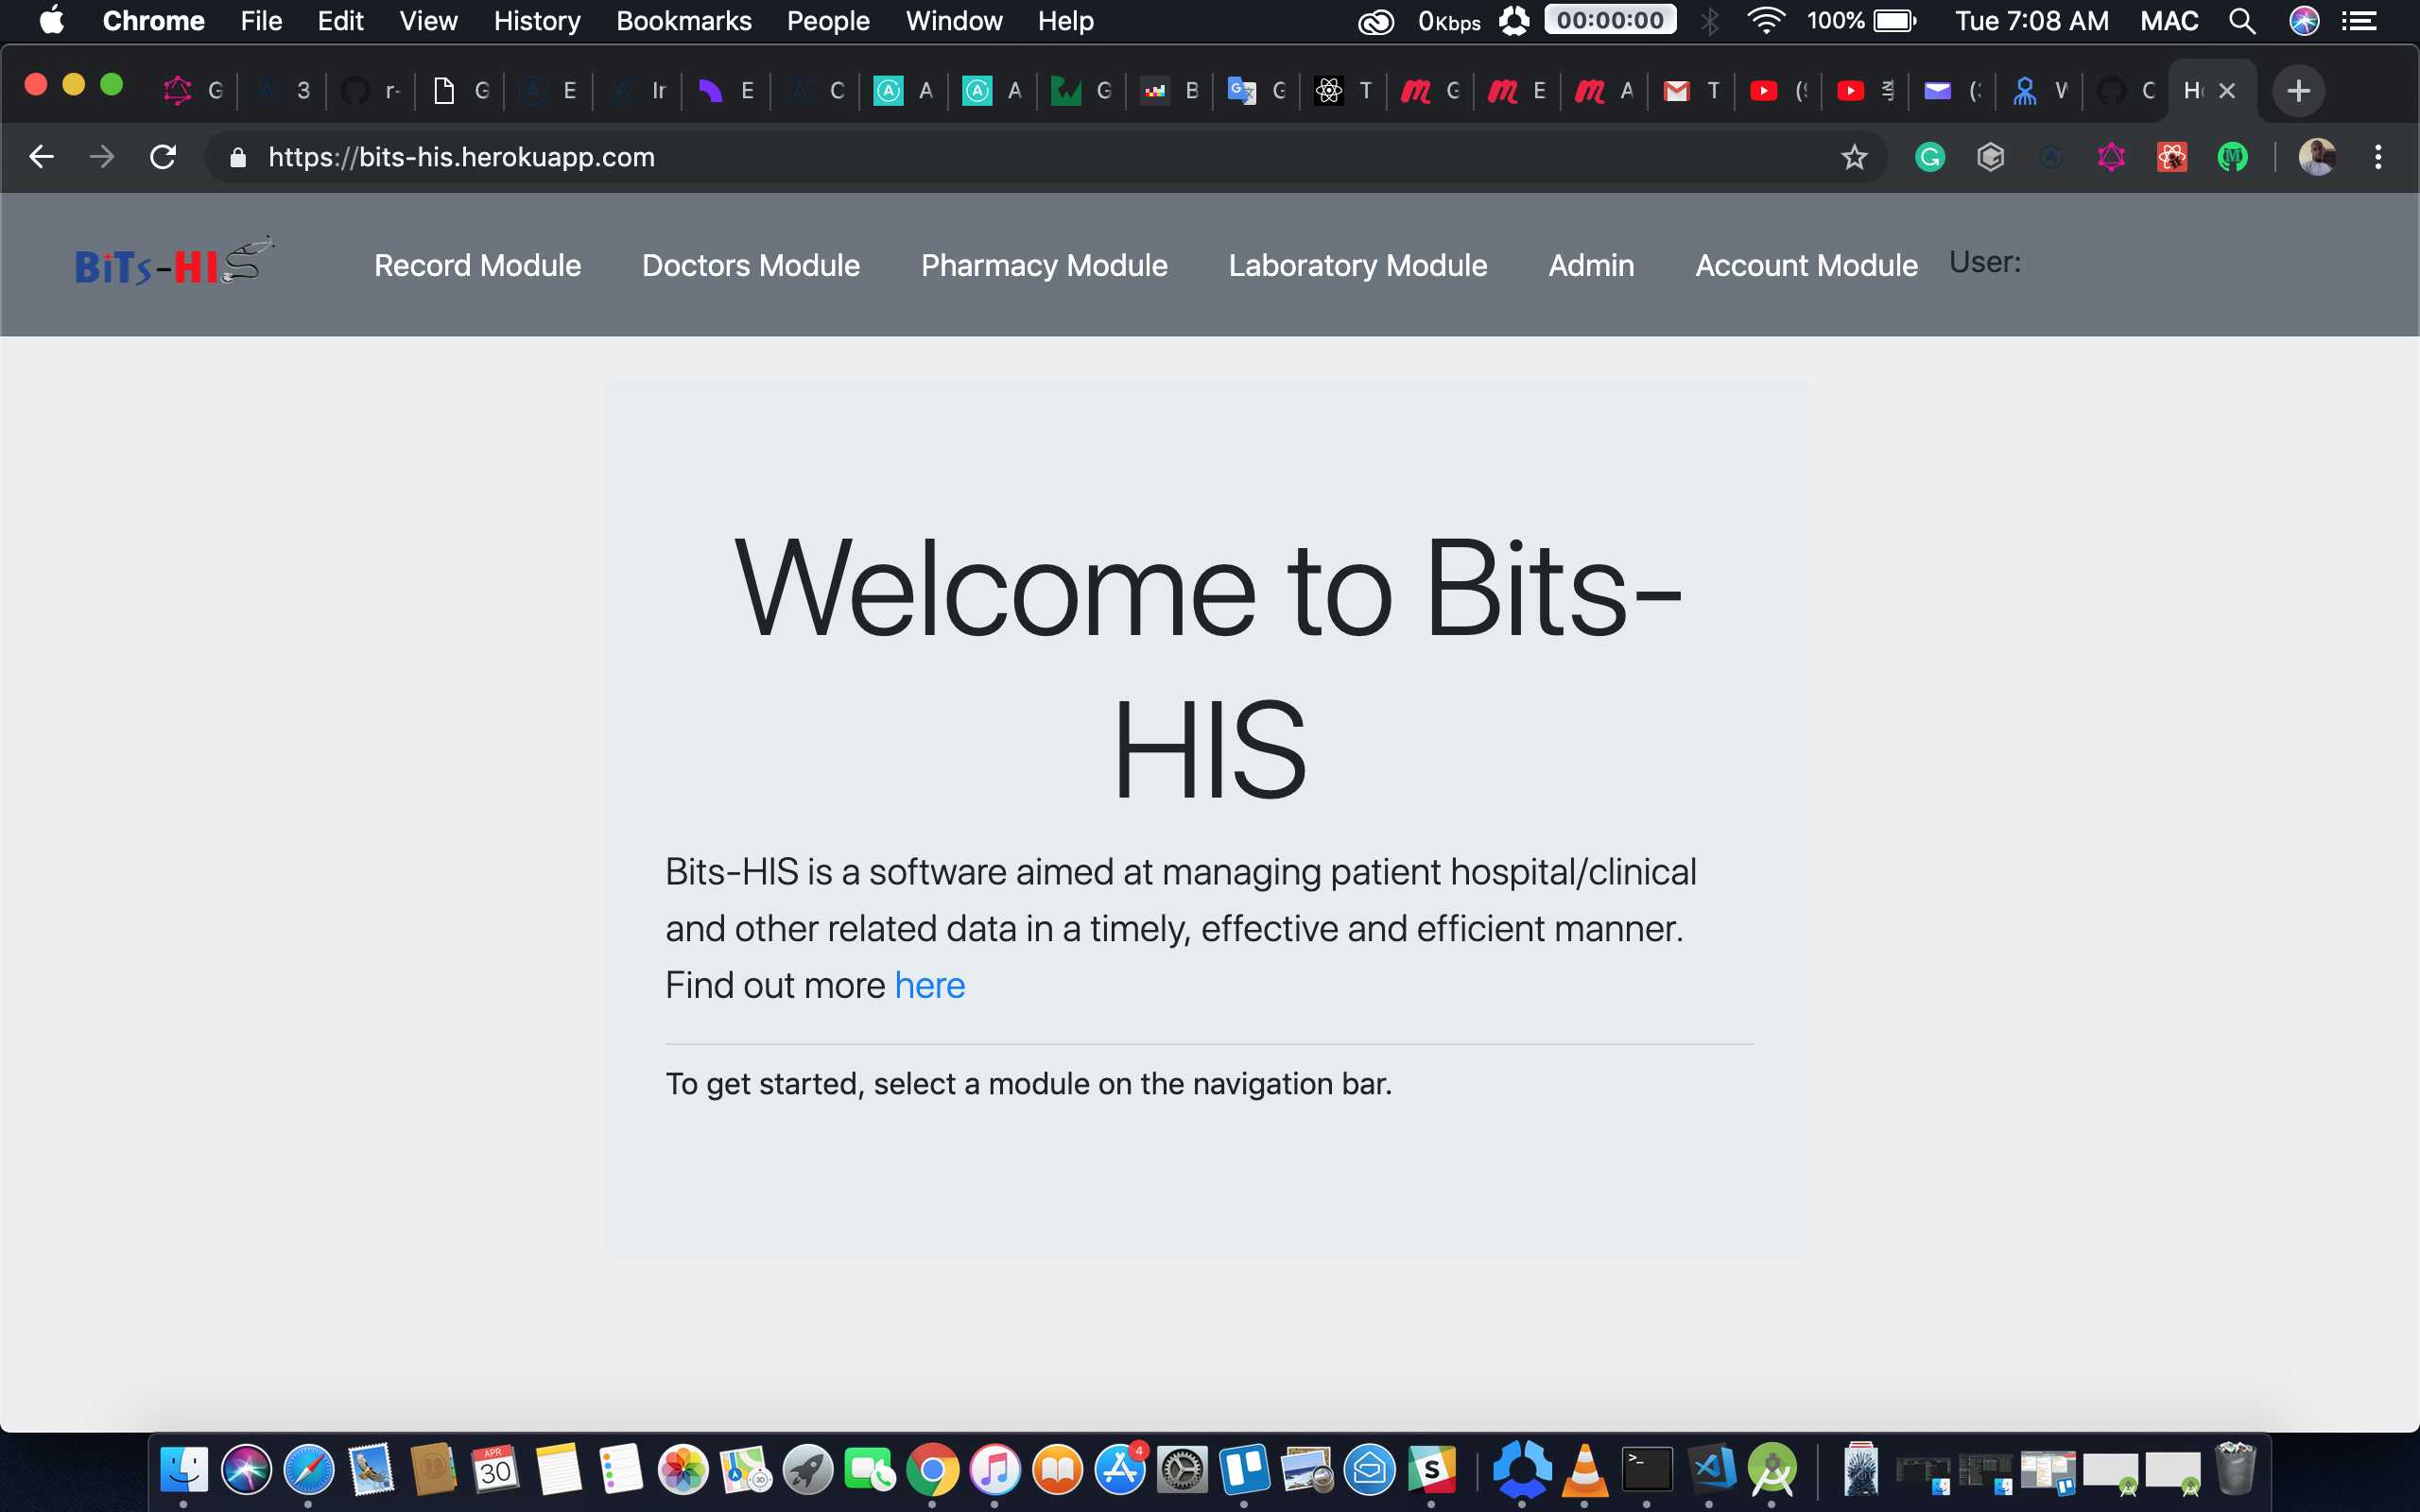The width and height of the screenshot is (2420, 1512).
Task: Open the Edit menu
Action: pyautogui.click(x=340, y=21)
